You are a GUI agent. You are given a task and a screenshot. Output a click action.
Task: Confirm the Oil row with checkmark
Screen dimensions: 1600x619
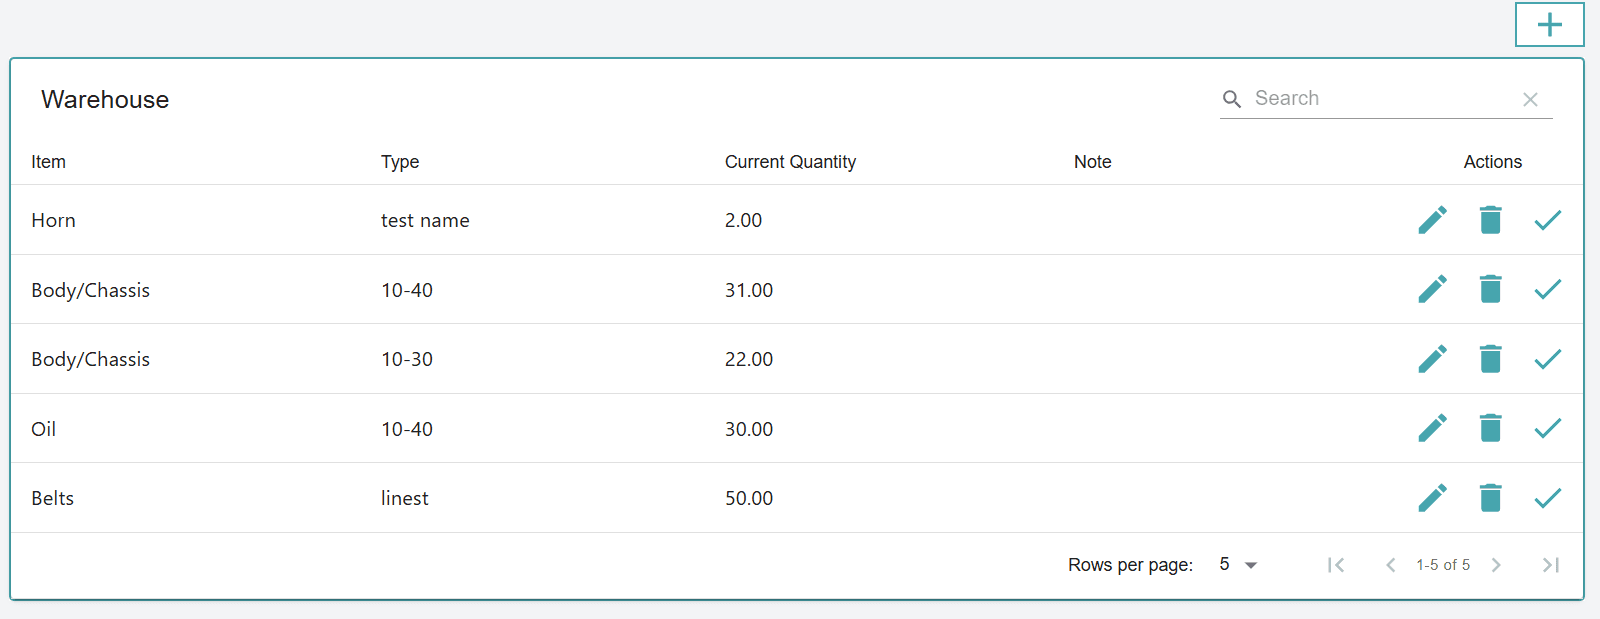(1547, 428)
